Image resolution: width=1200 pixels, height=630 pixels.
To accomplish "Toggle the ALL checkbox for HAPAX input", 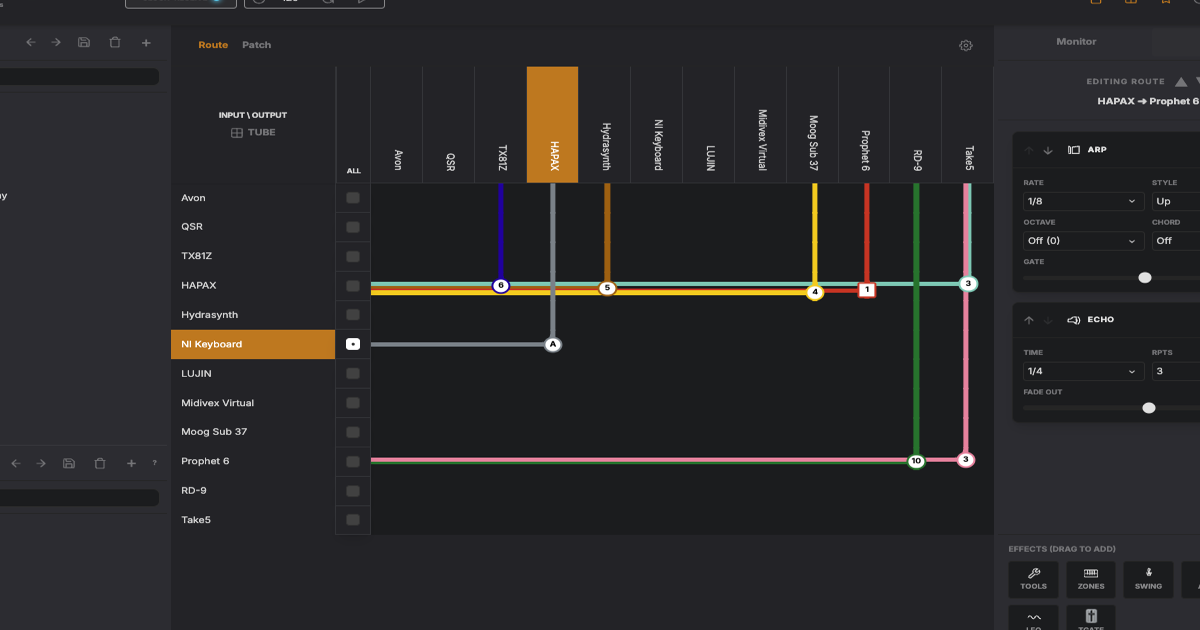I will (353, 286).
